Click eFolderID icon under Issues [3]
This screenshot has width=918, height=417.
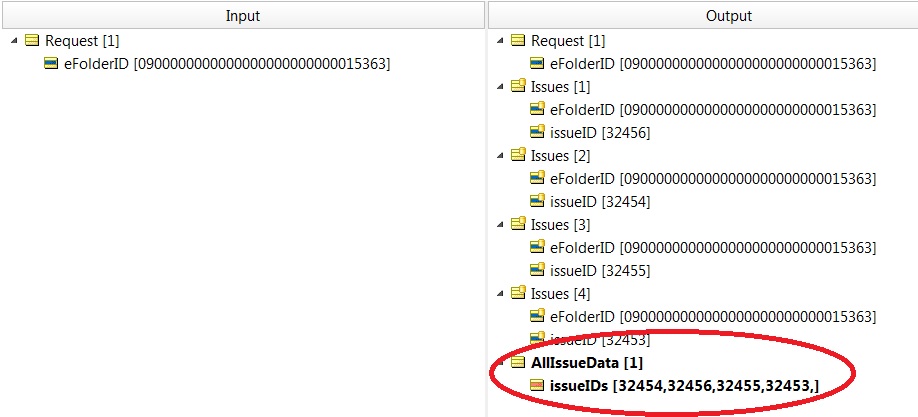[x=537, y=247]
